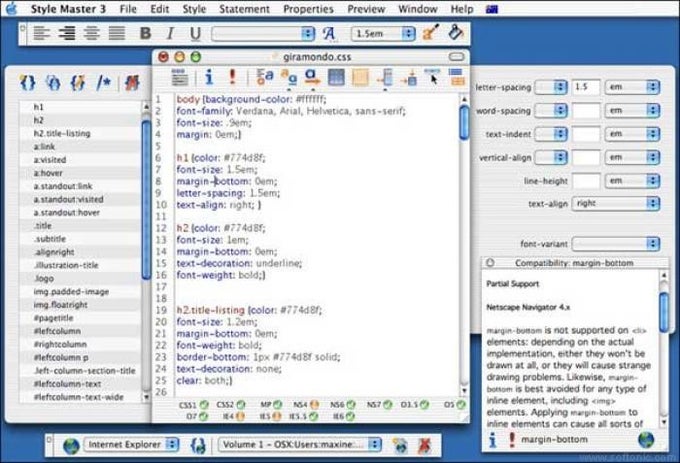This screenshot has width=680, height=463.
Task: Open the padding editor icon with down arrow
Action: 409,78
